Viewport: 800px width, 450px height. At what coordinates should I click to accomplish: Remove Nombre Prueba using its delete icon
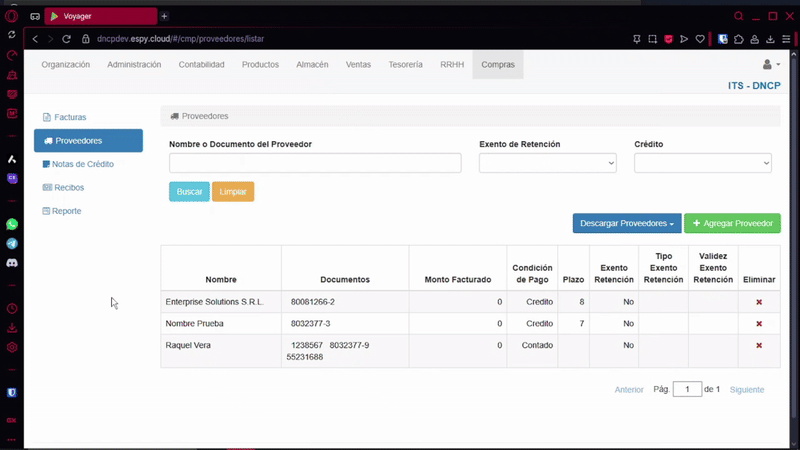[759, 324]
